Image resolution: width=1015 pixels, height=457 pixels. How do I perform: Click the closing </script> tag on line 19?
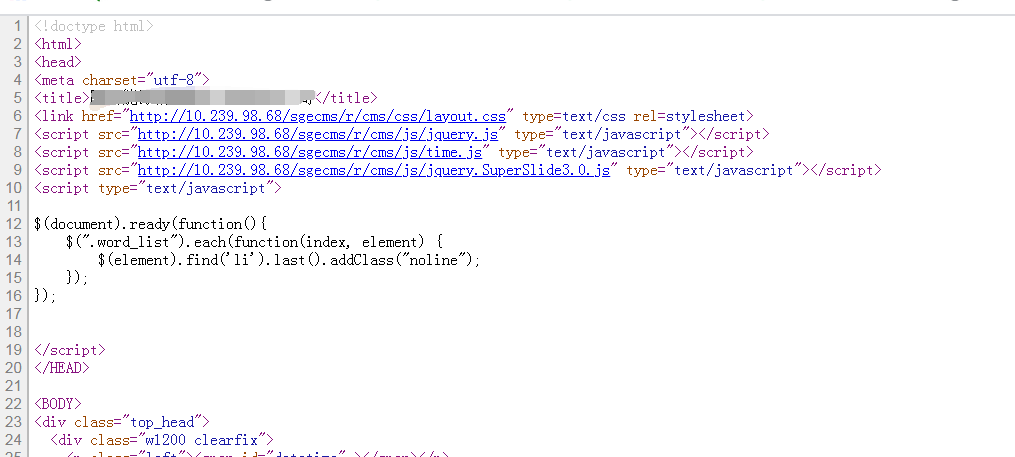(69, 350)
